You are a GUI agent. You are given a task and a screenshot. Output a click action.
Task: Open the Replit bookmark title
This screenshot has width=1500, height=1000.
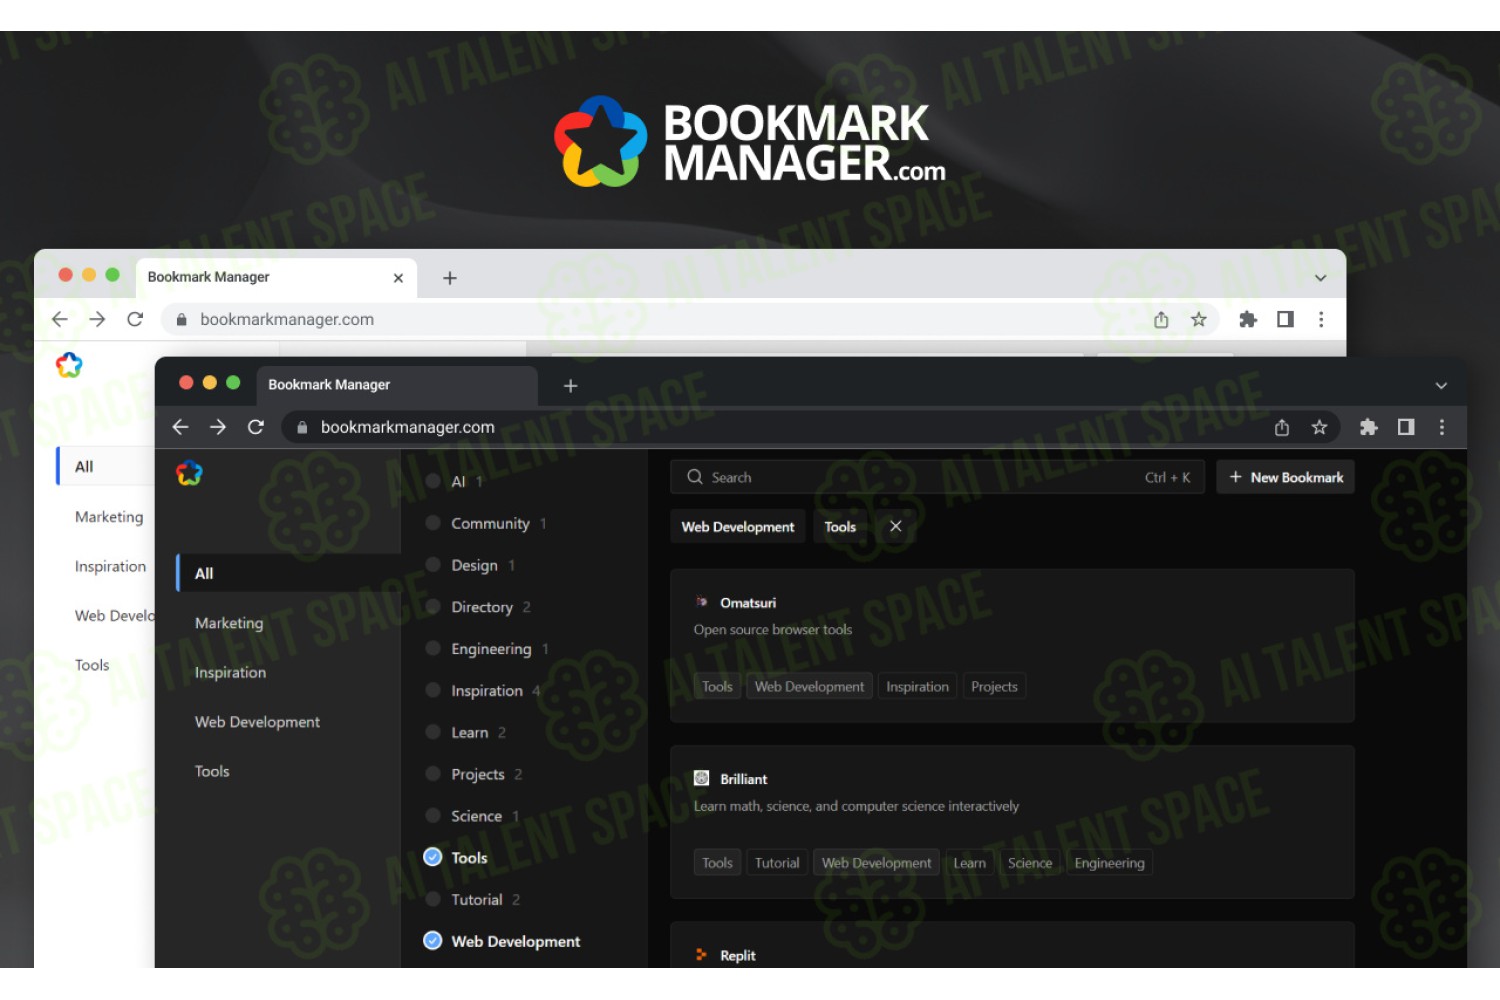pos(738,955)
